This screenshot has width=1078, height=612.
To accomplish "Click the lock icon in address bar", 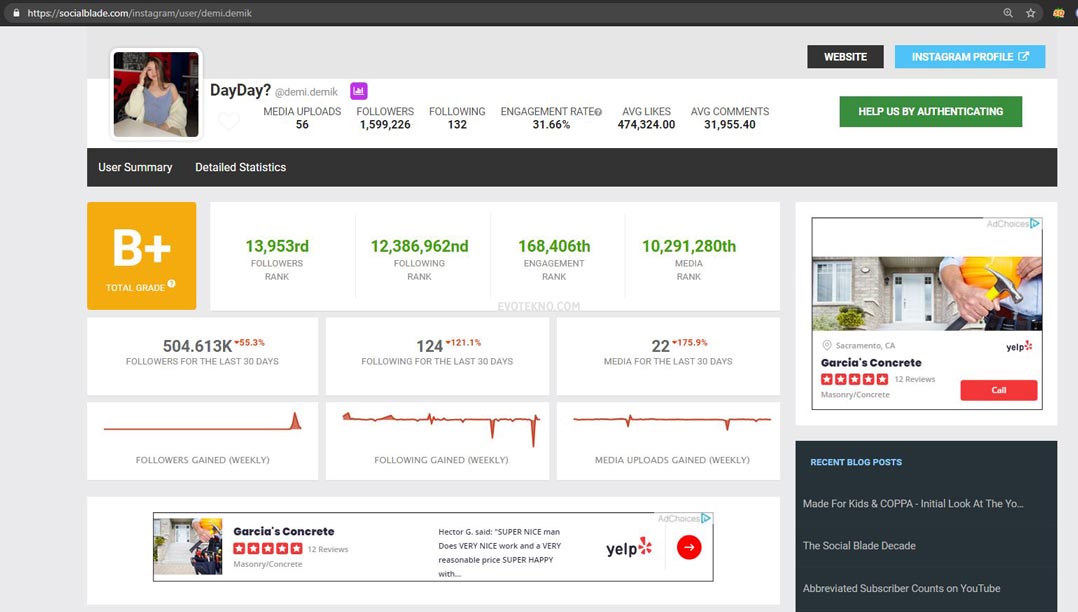I will point(16,13).
